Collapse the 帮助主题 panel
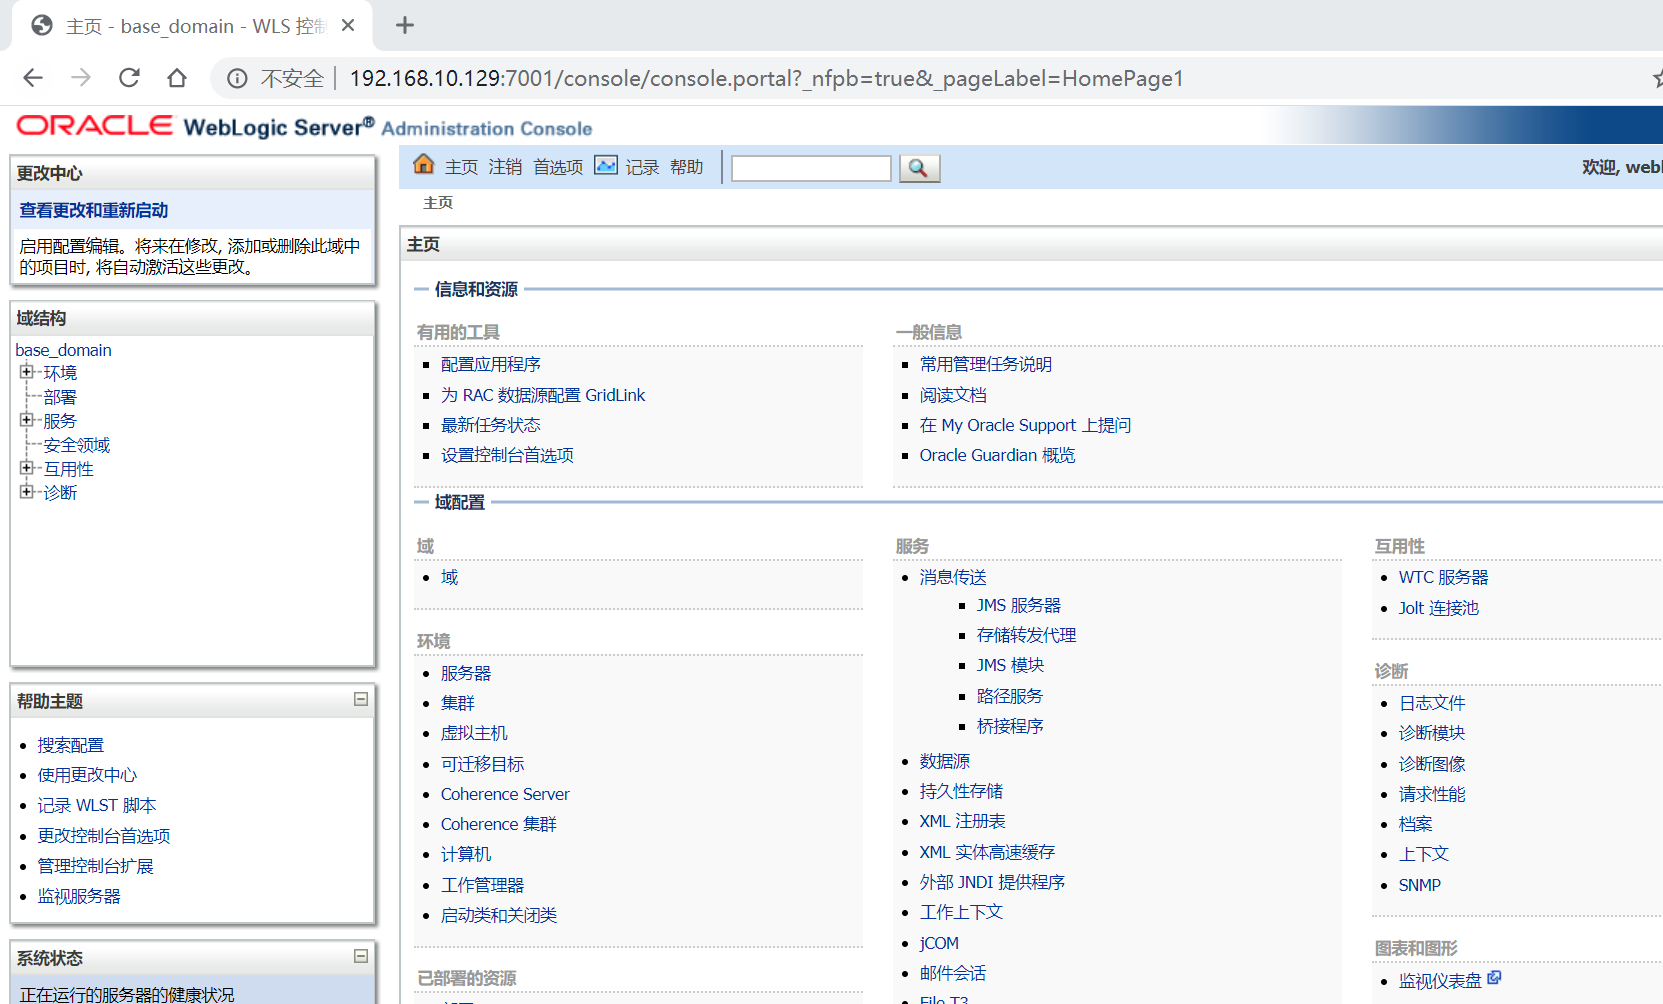This screenshot has height=1004, width=1663. [361, 699]
